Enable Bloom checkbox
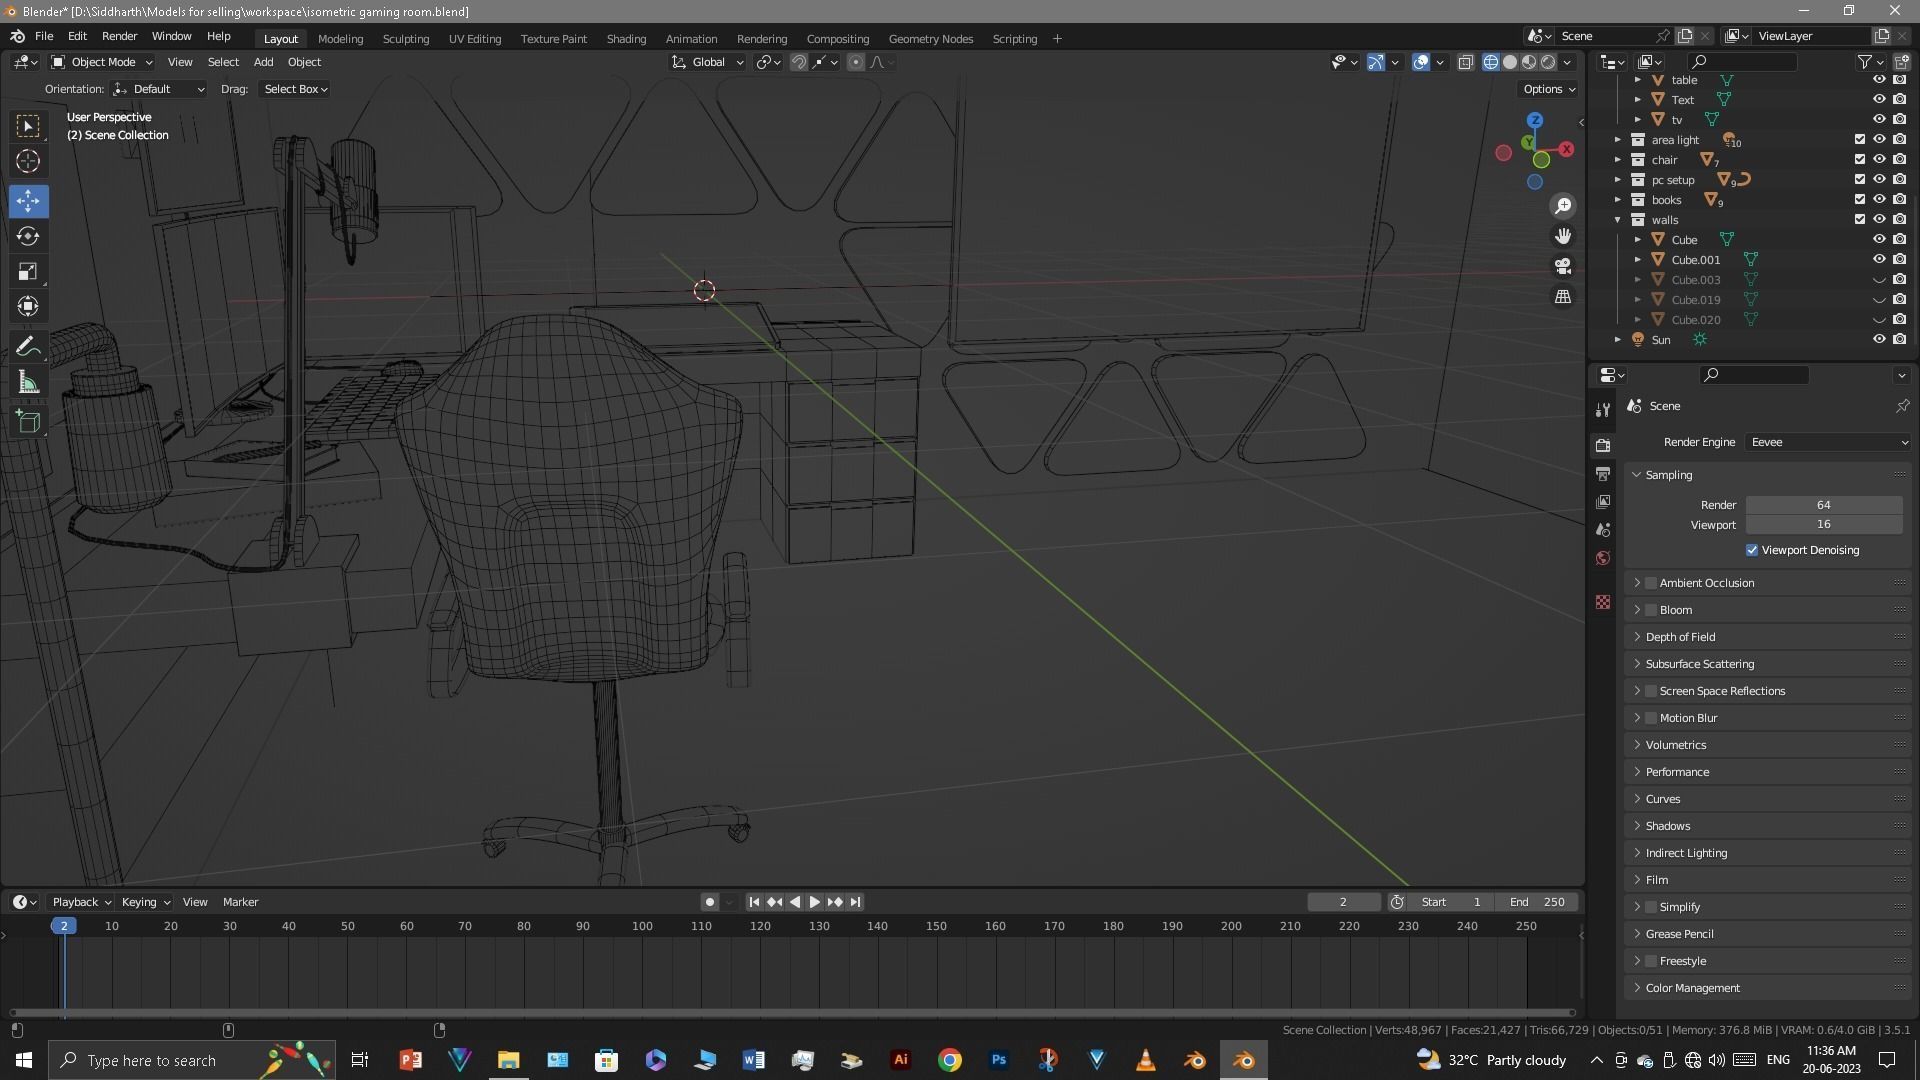 pos(1651,610)
